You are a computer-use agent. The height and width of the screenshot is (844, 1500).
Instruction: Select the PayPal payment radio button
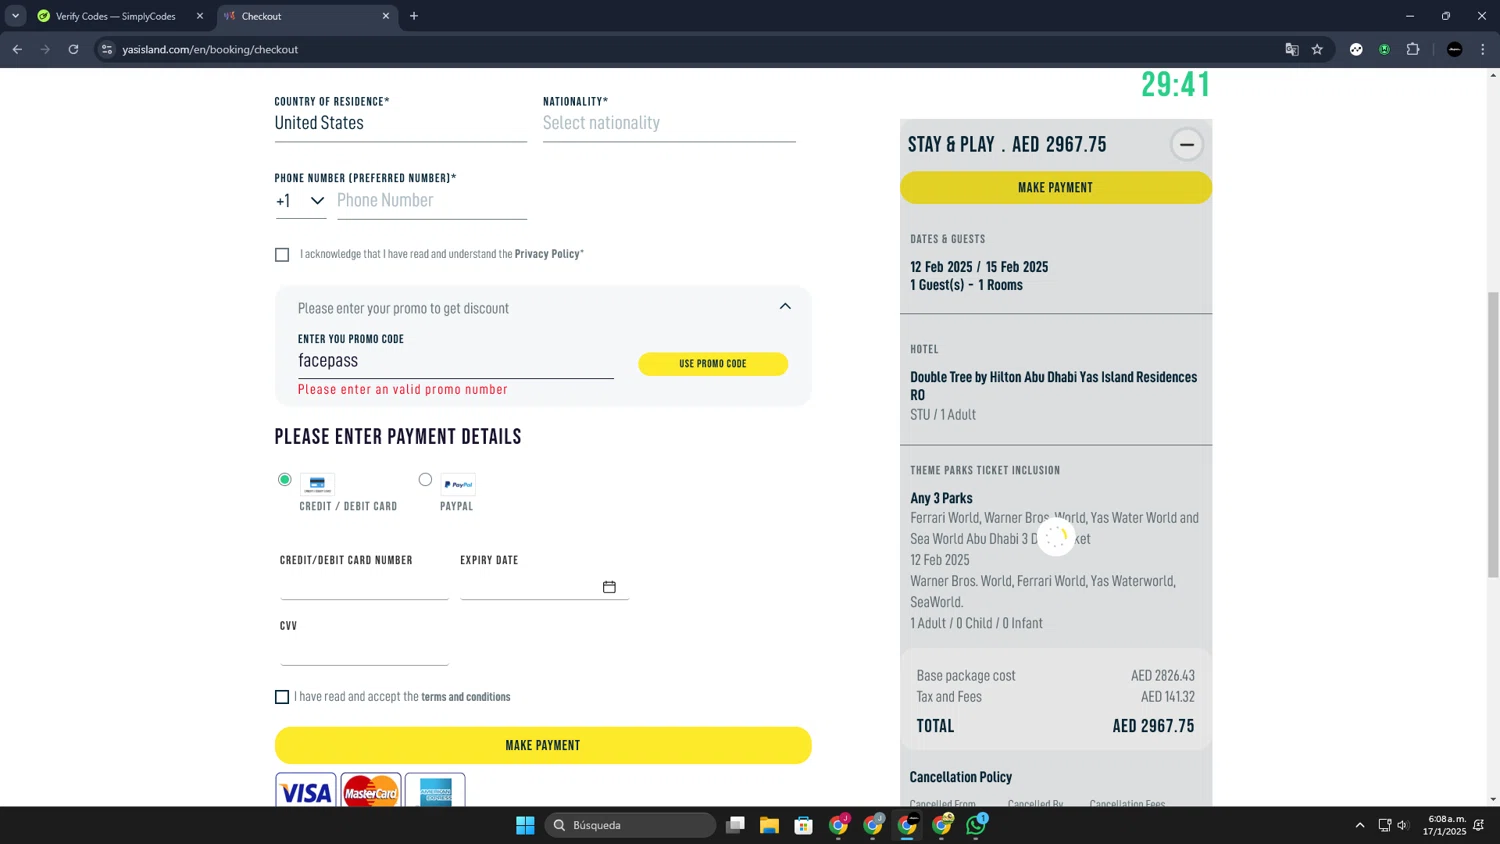click(x=425, y=480)
